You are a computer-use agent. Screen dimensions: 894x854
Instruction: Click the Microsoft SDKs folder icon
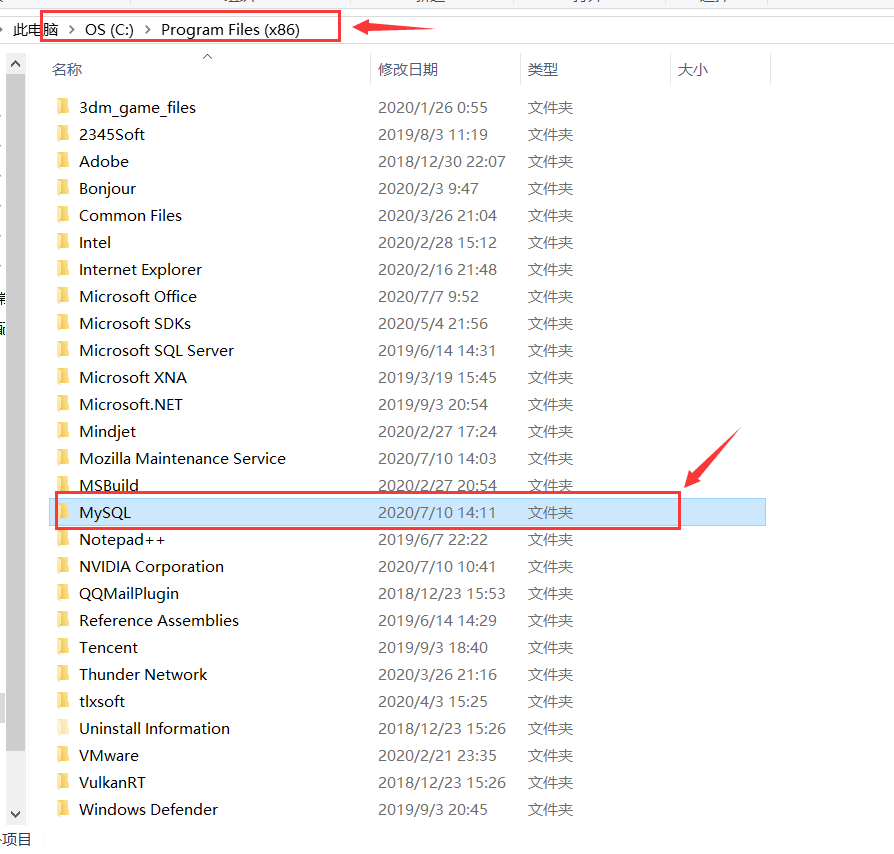point(63,323)
